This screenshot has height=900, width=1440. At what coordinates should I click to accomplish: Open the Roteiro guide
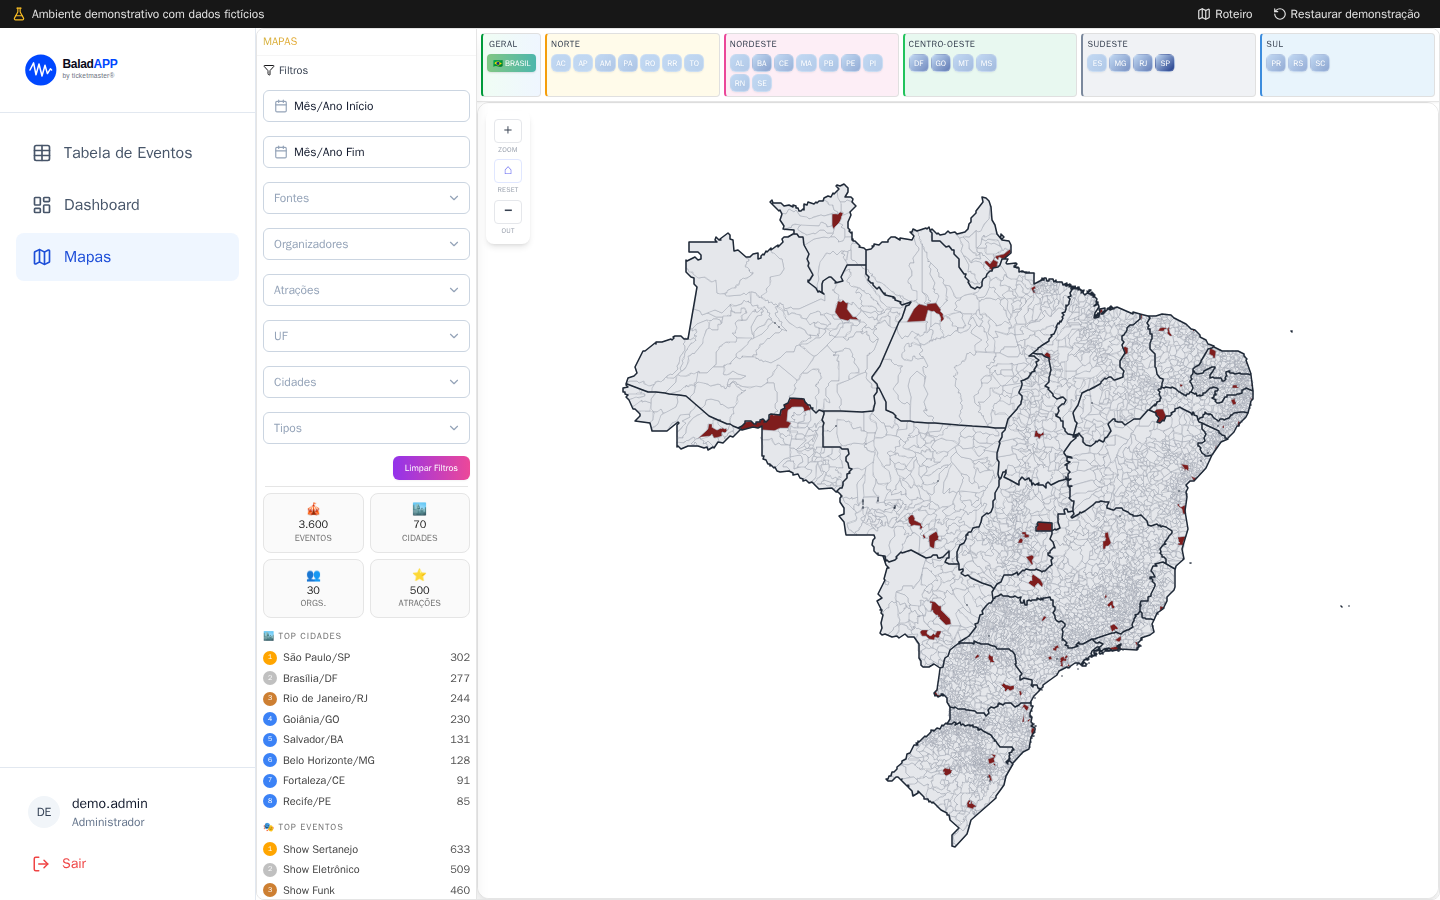[x=1225, y=14]
